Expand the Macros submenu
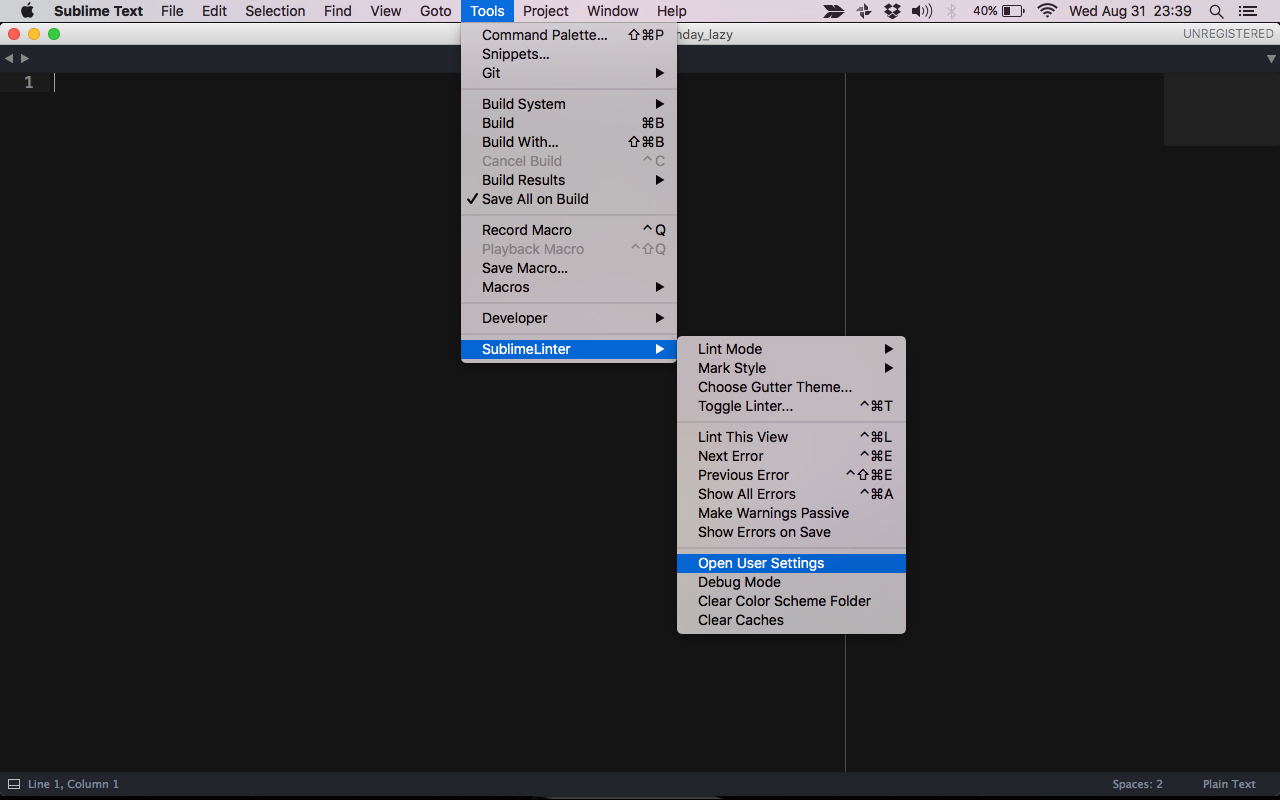This screenshot has width=1280, height=800. tap(569, 287)
